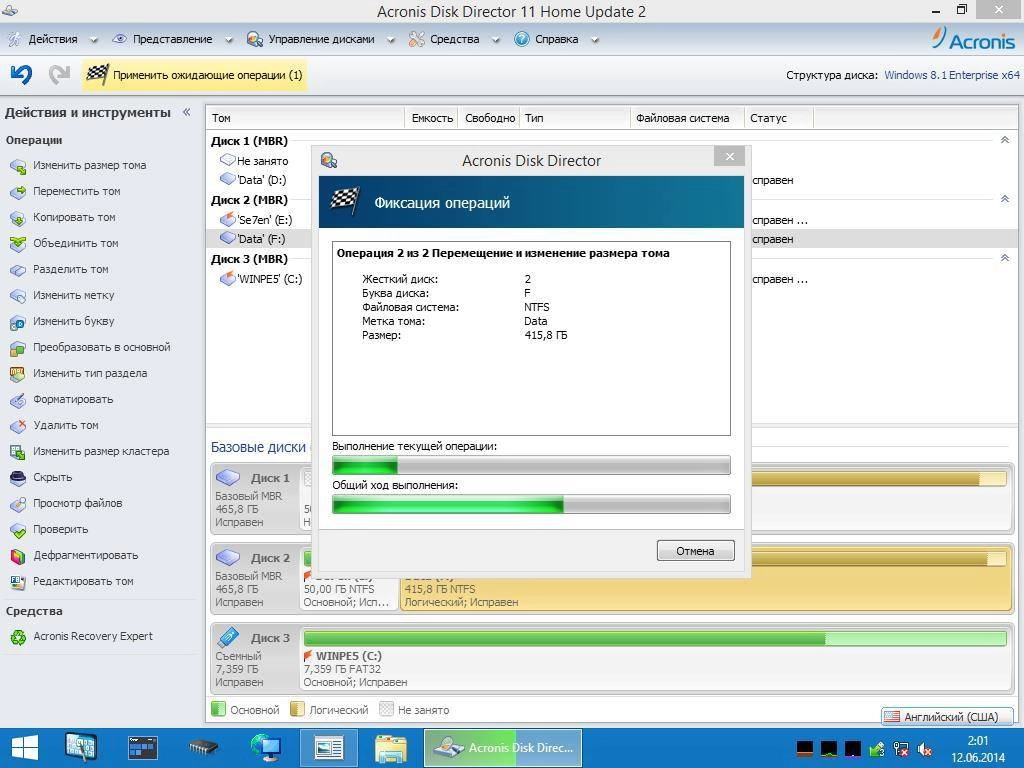Image resolution: width=1024 pixels, height=768 pixels.
Task: Click the 'Общий ход выполнения' progress bar
Action: point(531,505)
